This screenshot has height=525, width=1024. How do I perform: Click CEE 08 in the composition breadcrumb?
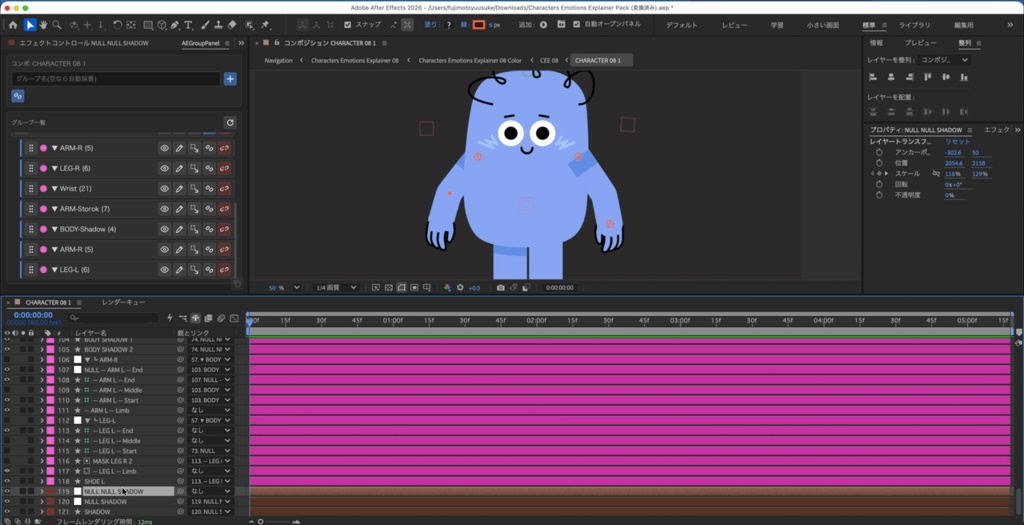549,60
